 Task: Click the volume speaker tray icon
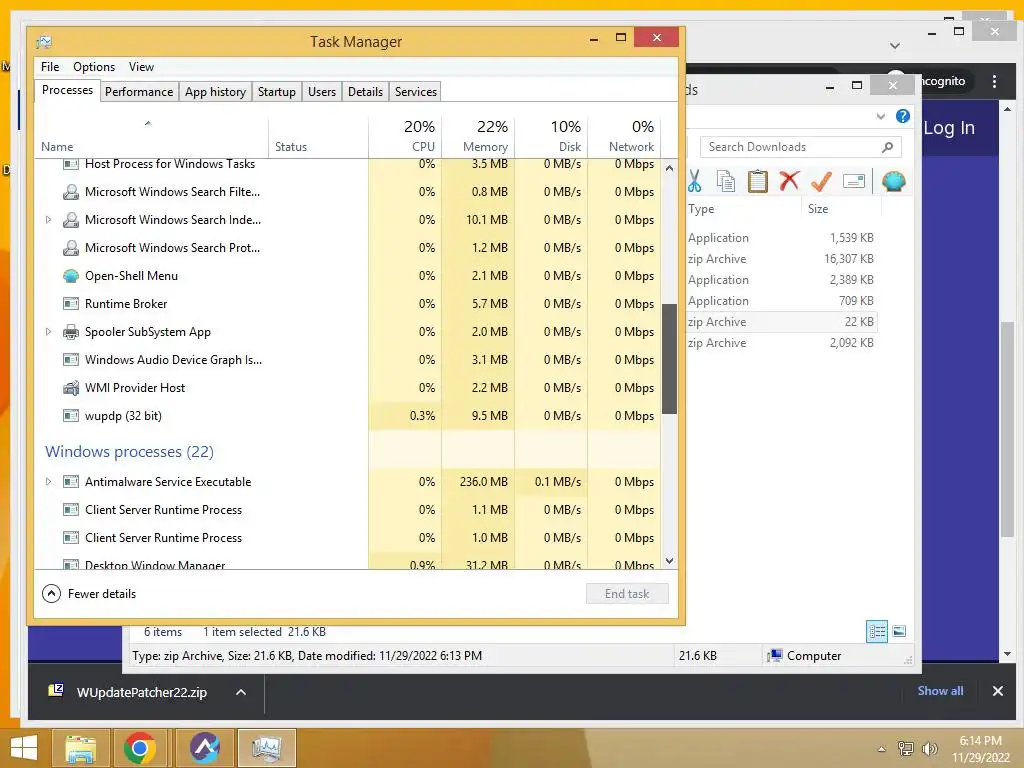click(x=929, y=748)
